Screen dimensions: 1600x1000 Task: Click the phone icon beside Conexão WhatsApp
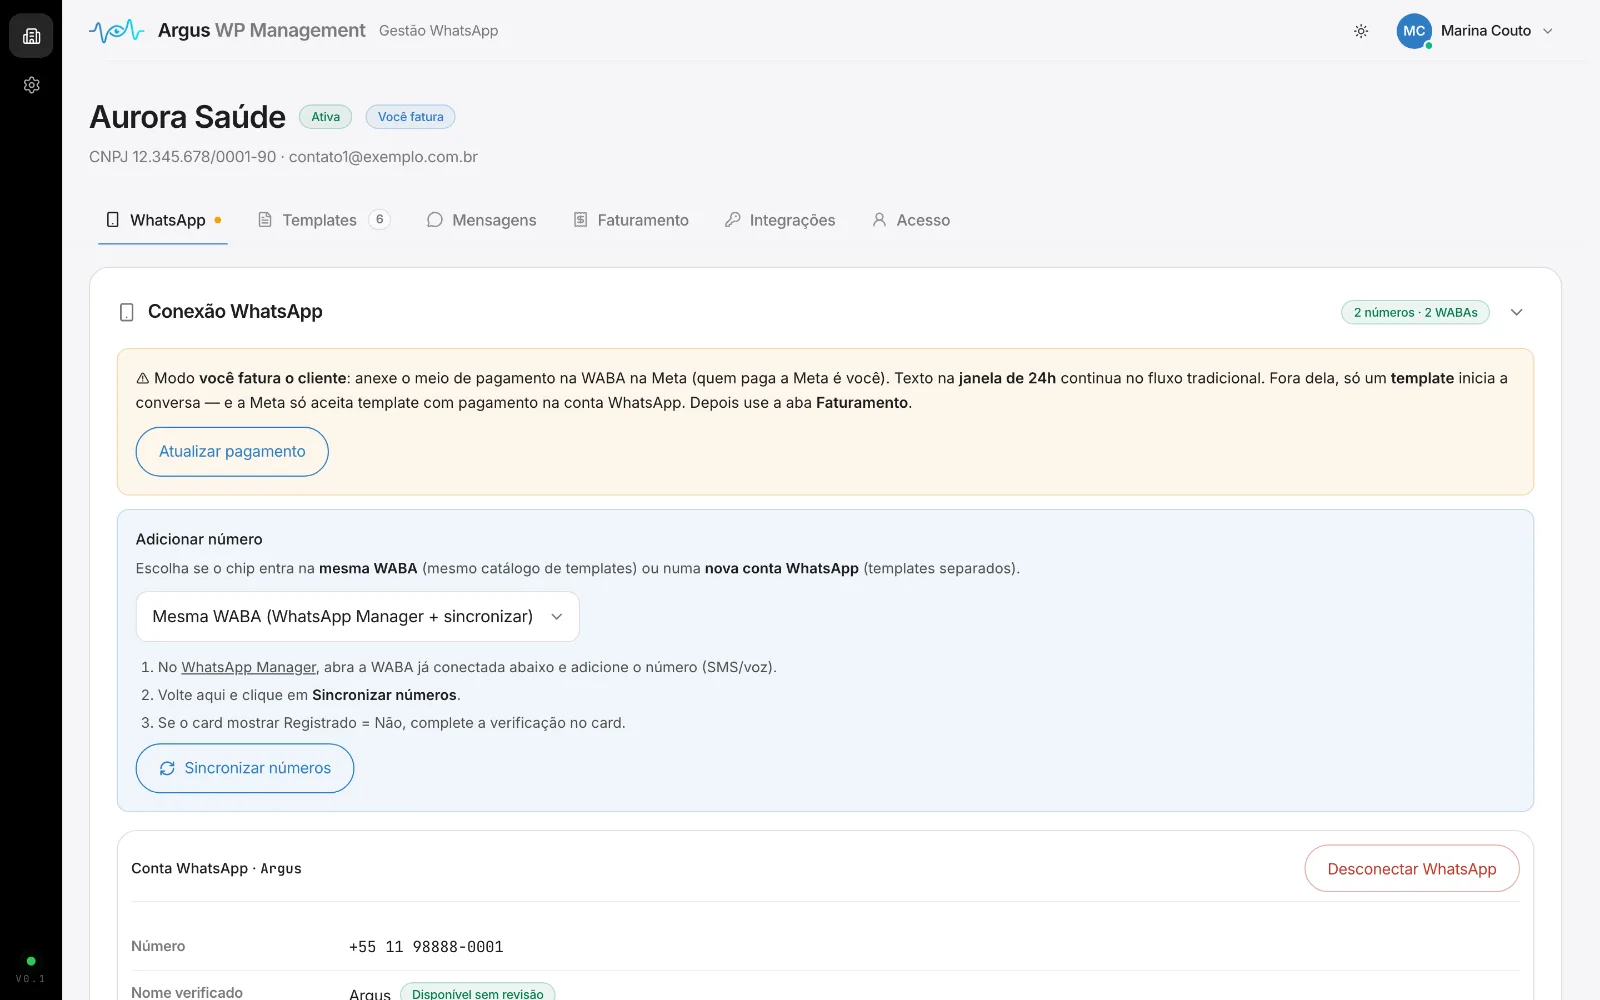click(127, 312)
